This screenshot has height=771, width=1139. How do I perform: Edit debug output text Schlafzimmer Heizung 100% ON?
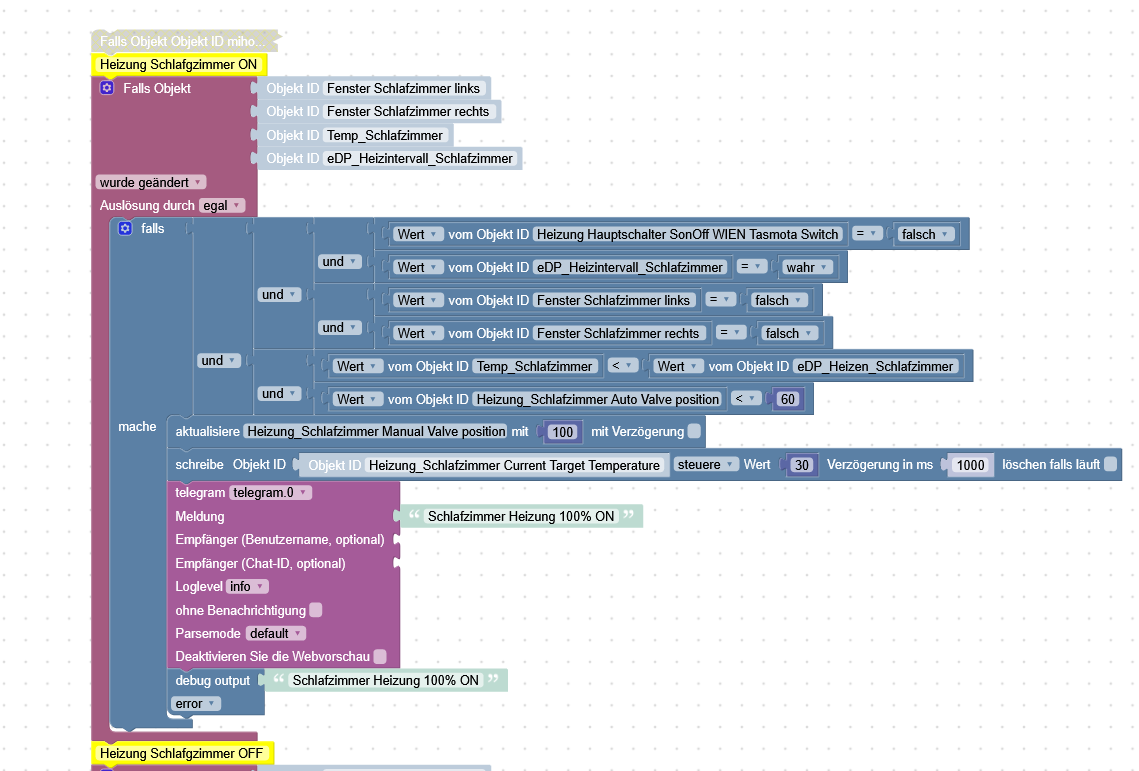click(x=386, y=680)
